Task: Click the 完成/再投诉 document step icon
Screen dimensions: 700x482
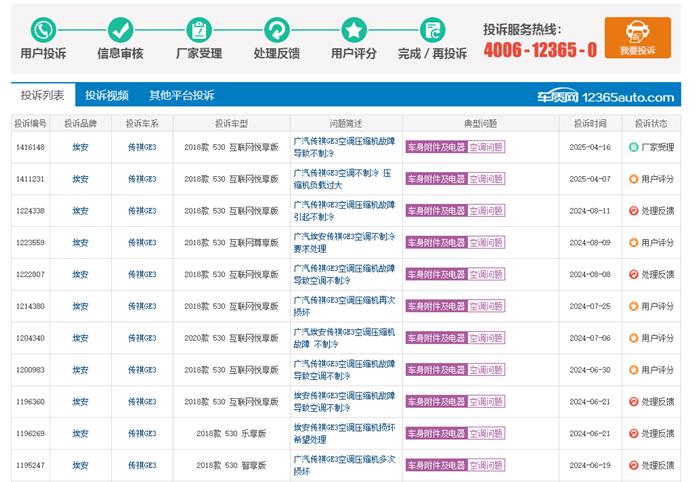Action: pos(432,30)
